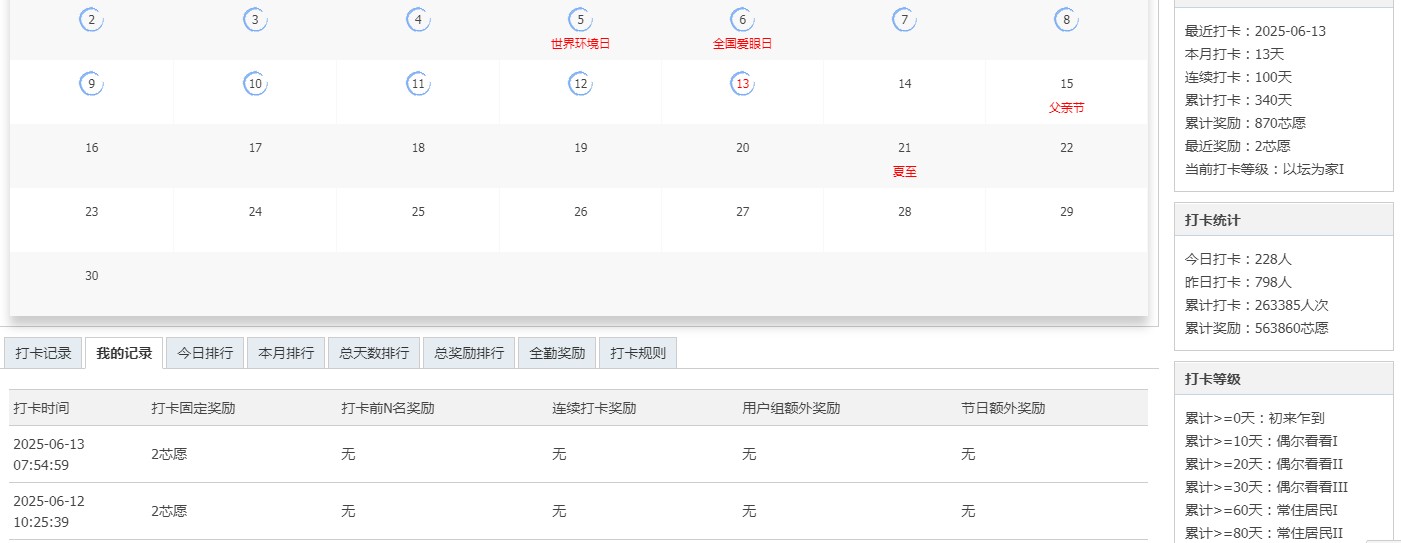Open the 总奖励排行 tab

point(469,353)
